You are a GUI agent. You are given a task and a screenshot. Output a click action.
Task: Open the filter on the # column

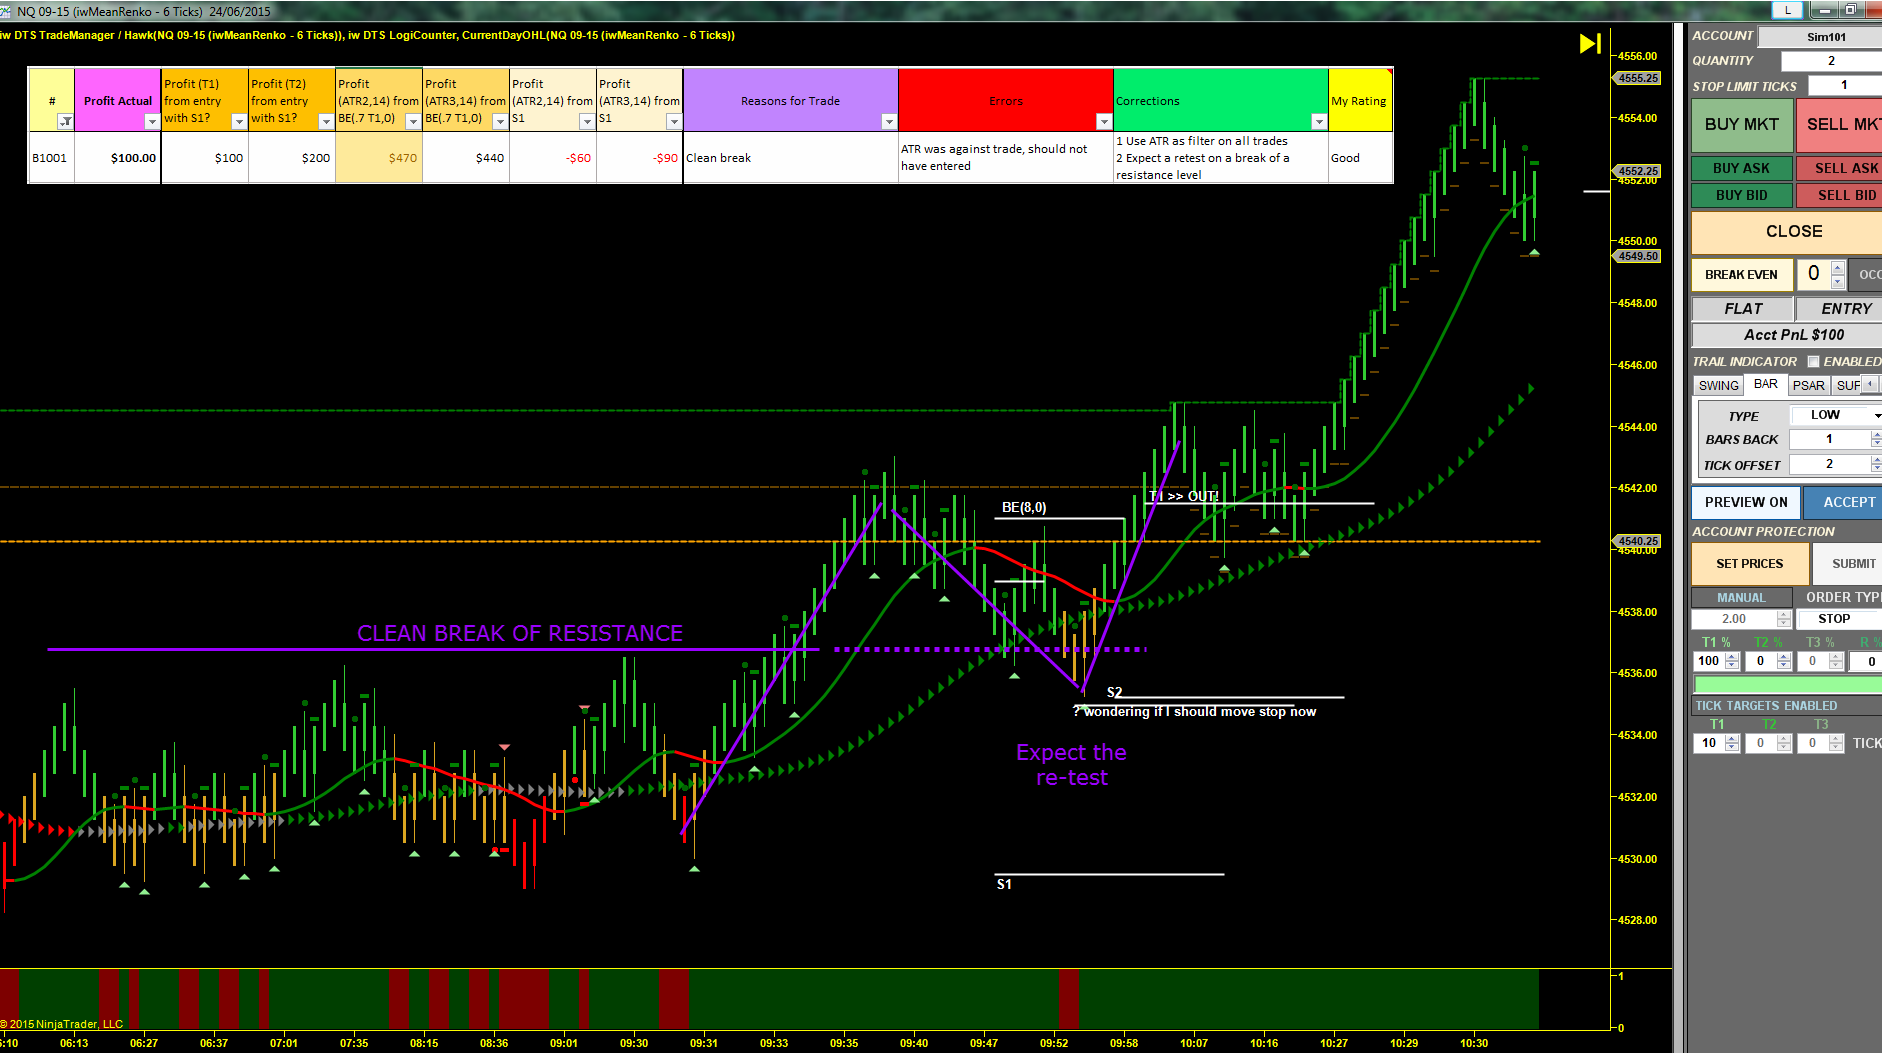click(65, 121)
